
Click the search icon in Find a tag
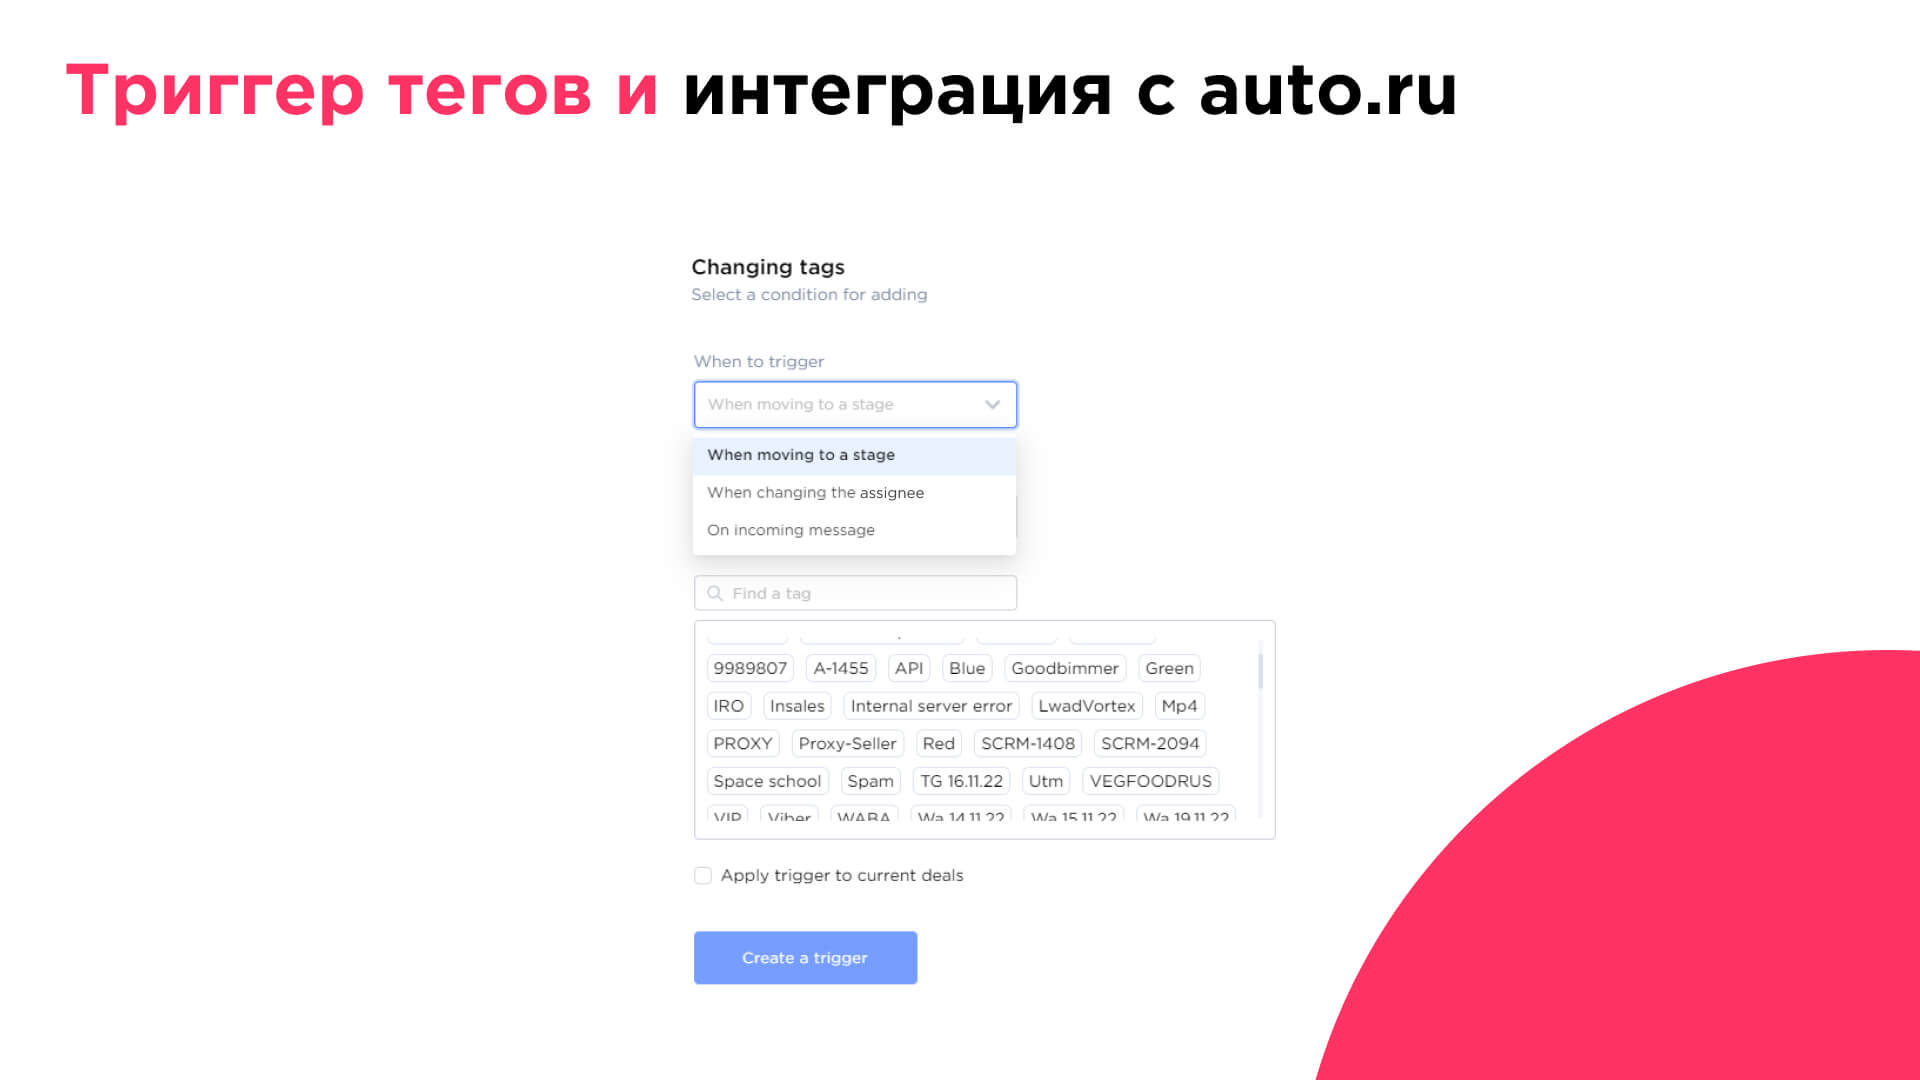[715, 592]
